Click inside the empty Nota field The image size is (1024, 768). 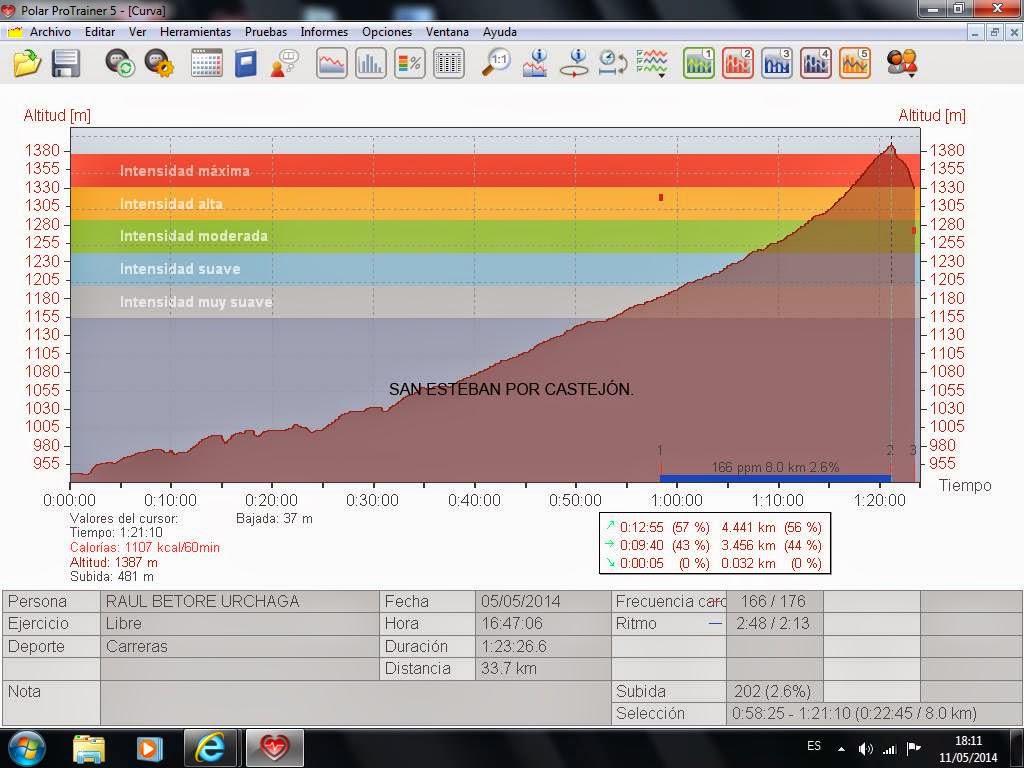(355, 703)
